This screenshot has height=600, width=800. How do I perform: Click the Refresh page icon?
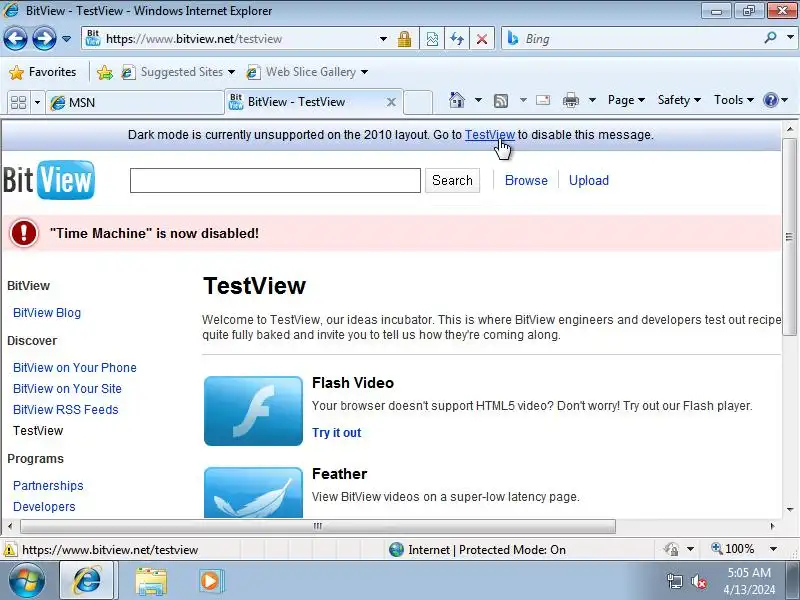click(457, 39)
